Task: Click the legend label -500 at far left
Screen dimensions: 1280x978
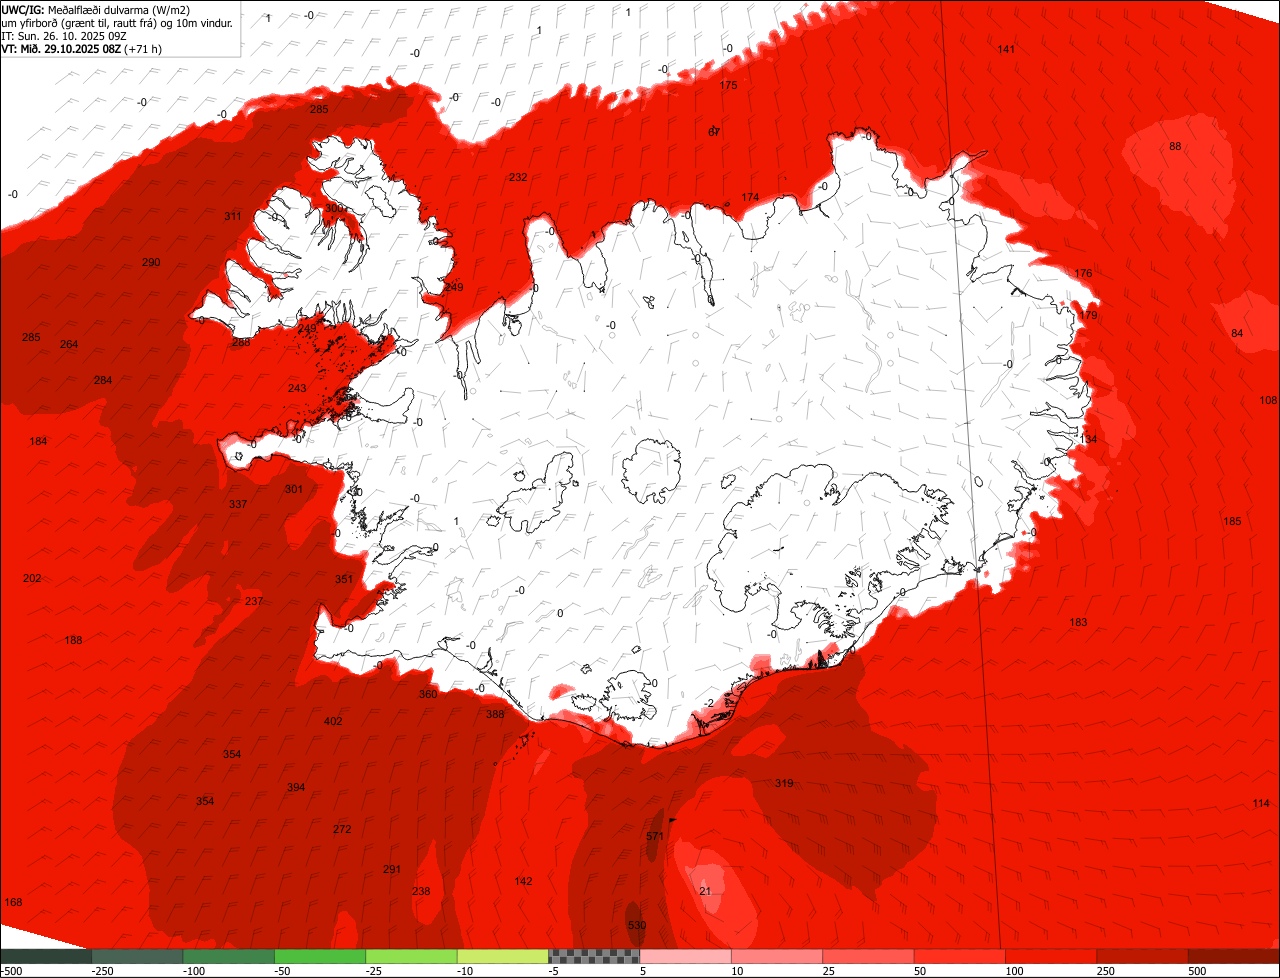Action: (11, 971)
